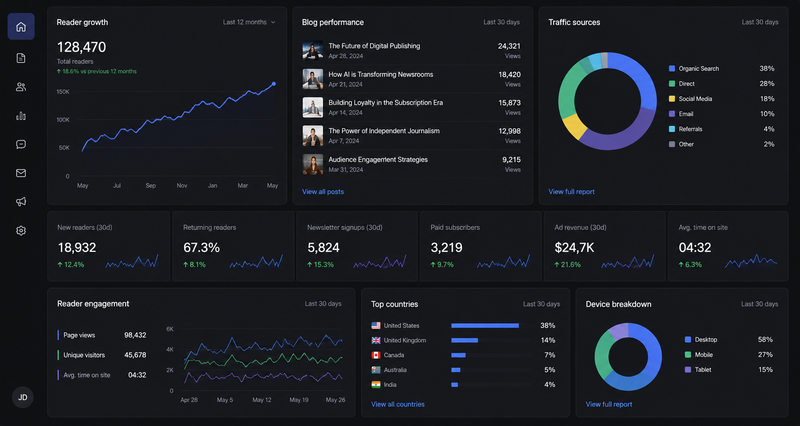Open thumbnail of How AI is Transforming Newsrooms
Image resolution: width=800 pixels, height=426 pixels.
(313, 79)
